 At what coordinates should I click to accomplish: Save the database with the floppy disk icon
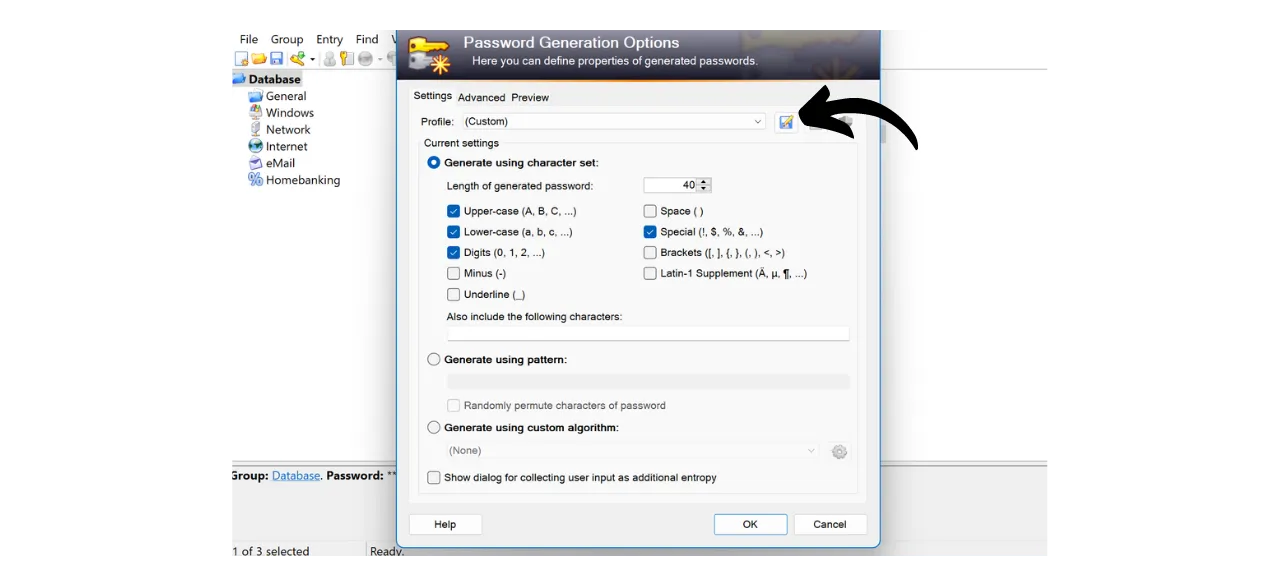pos(276,58)
